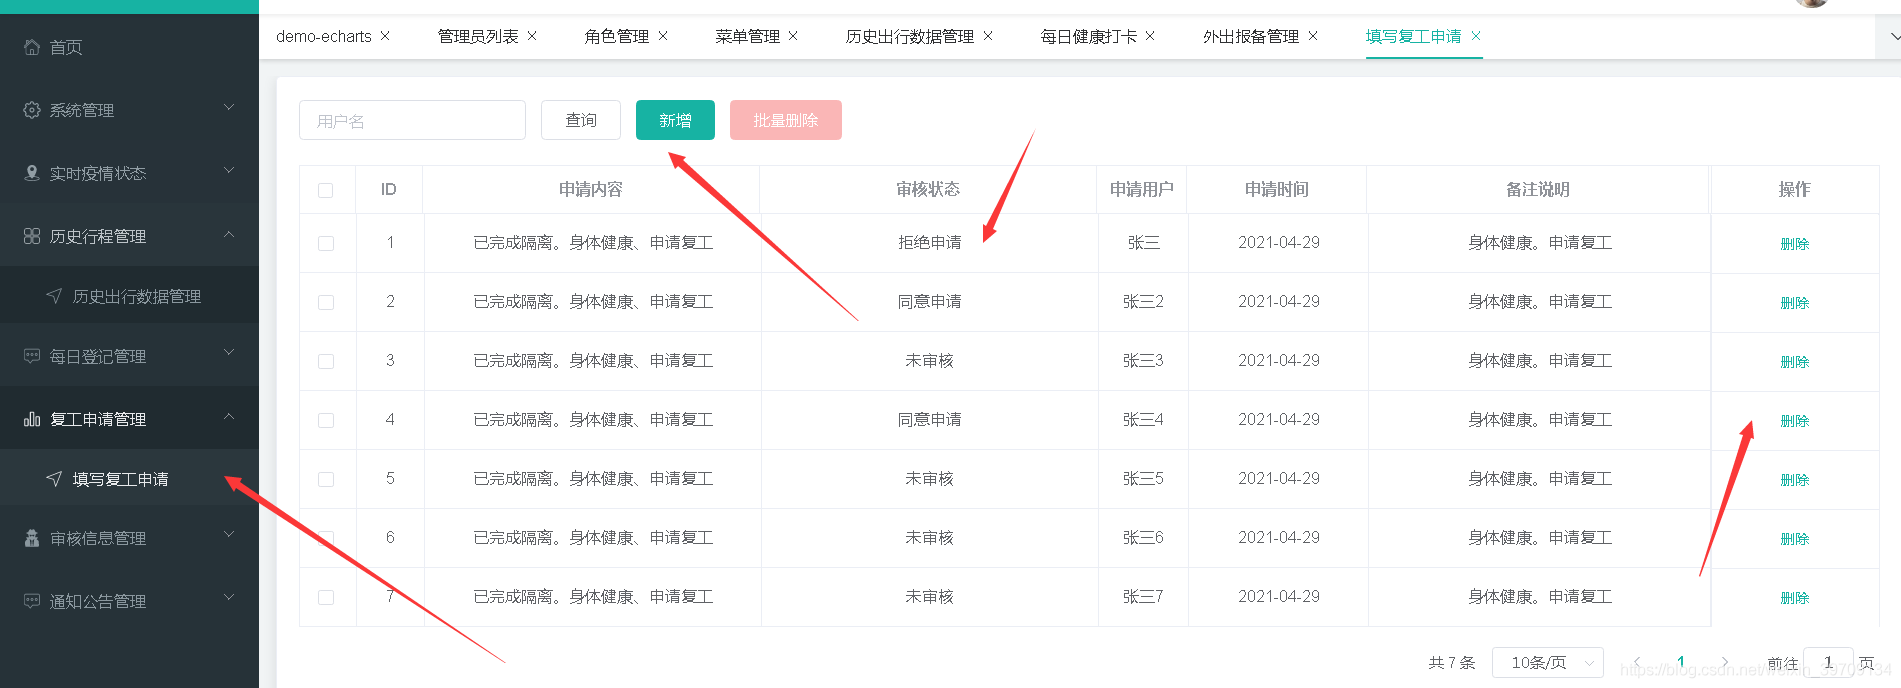
Task: Click the bar chart icon for 复工申请管理
Action: click(32, 419)
